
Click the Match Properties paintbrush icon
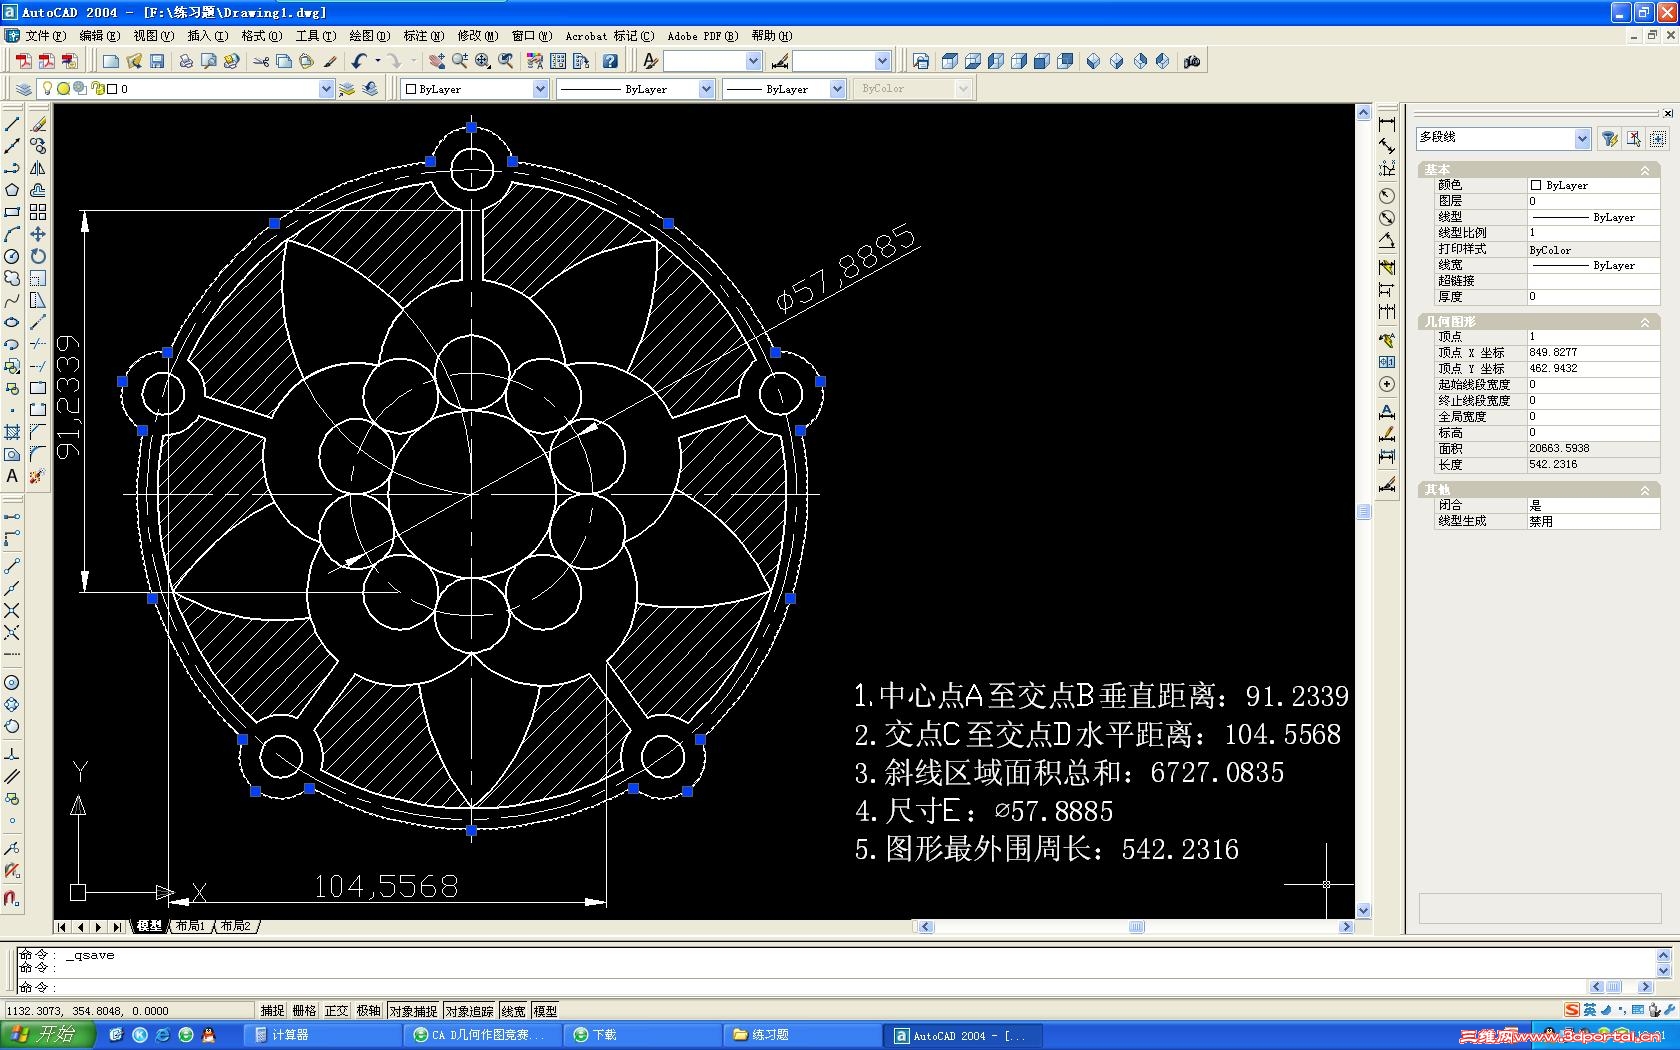(x=330, y=61)
